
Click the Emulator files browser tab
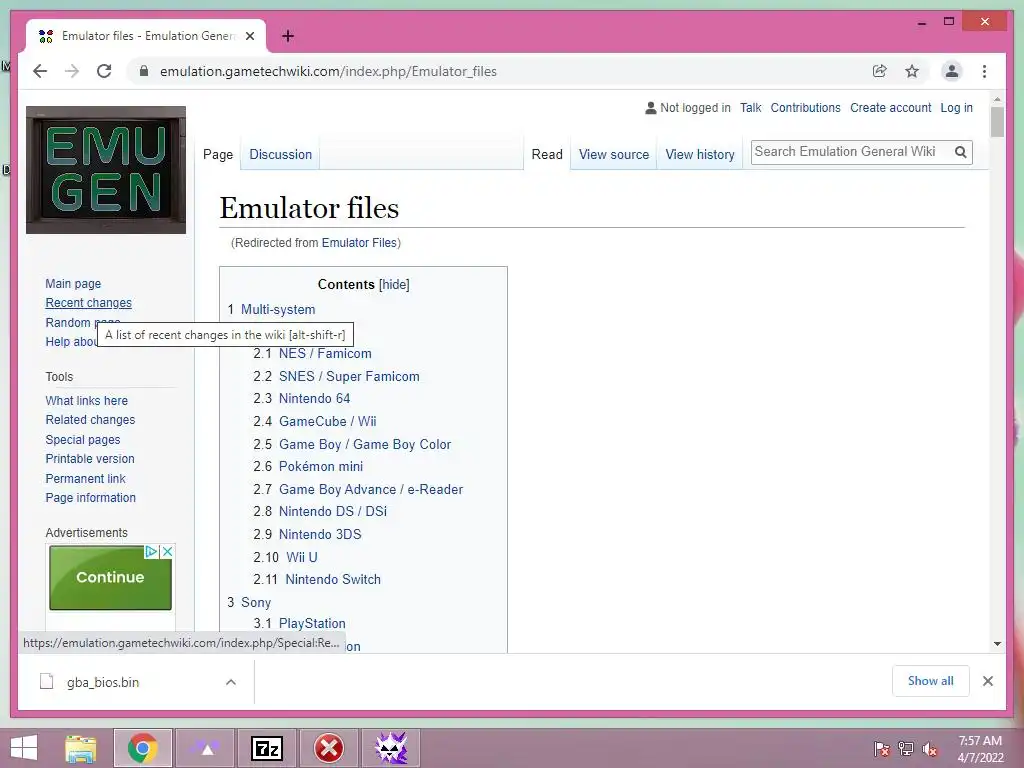[x=146, y=36]
